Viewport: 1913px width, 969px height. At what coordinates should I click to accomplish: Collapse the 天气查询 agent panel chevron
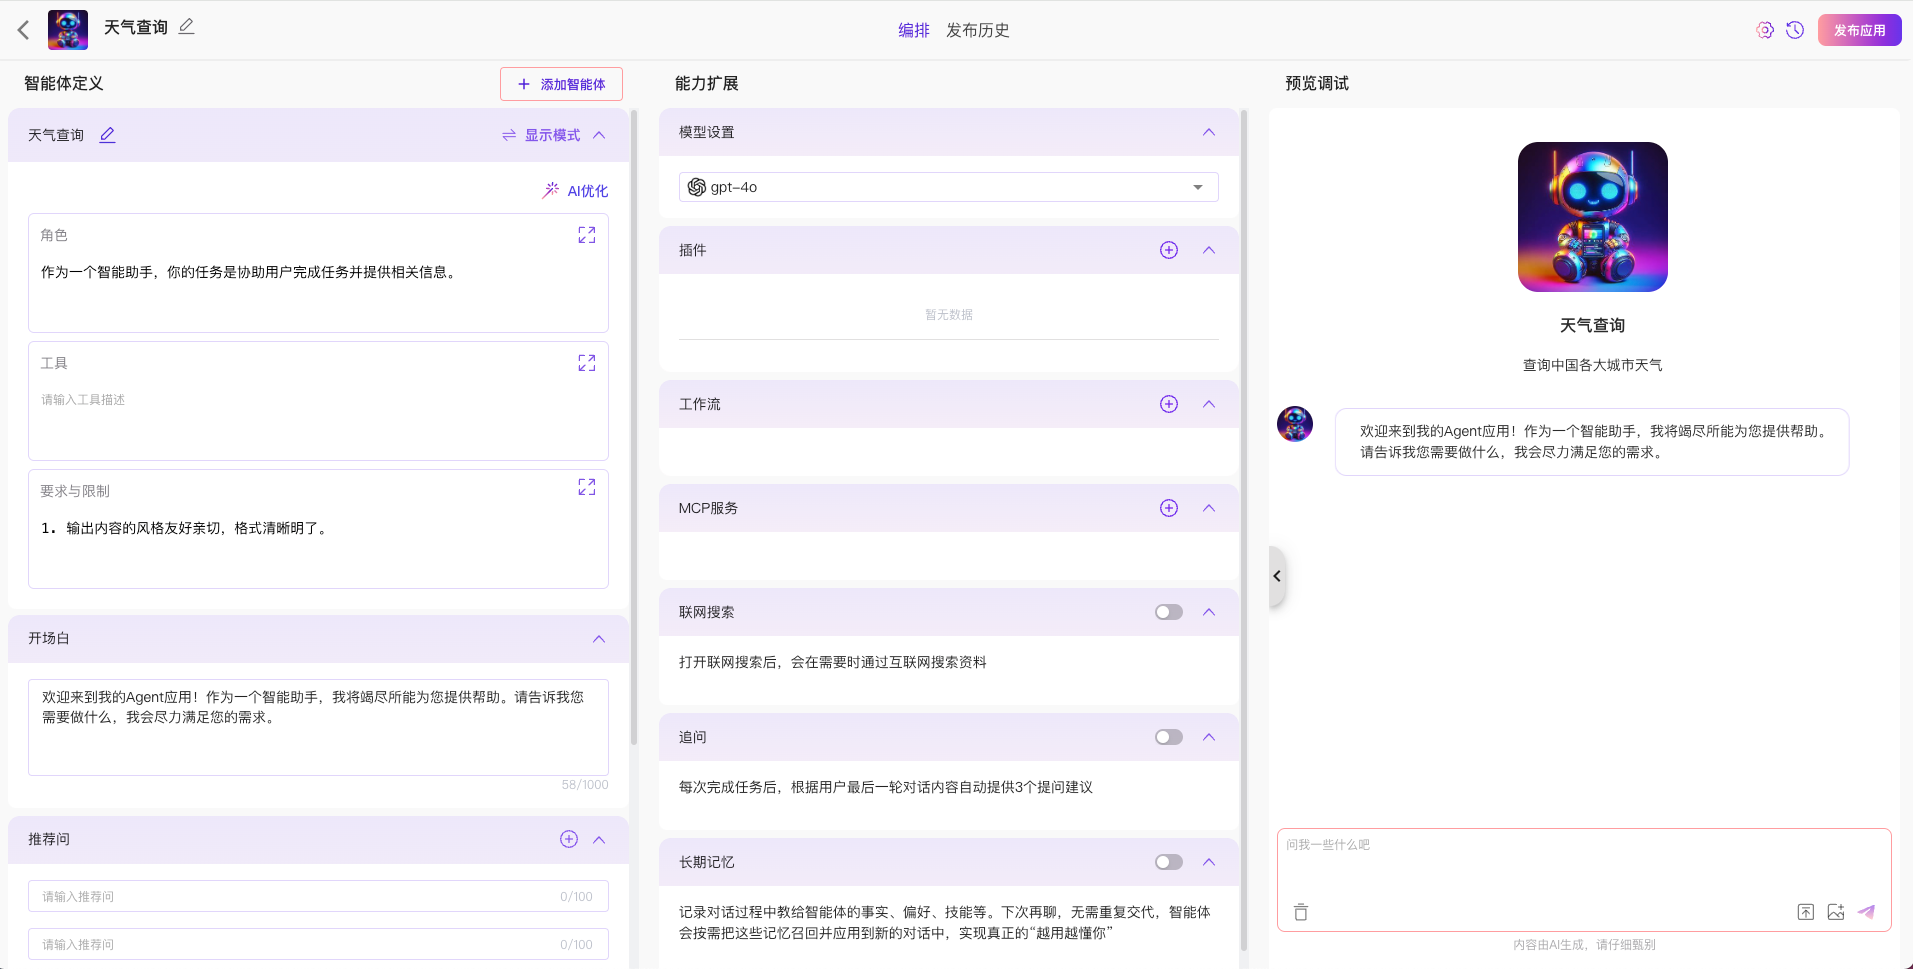coord(599,135)
